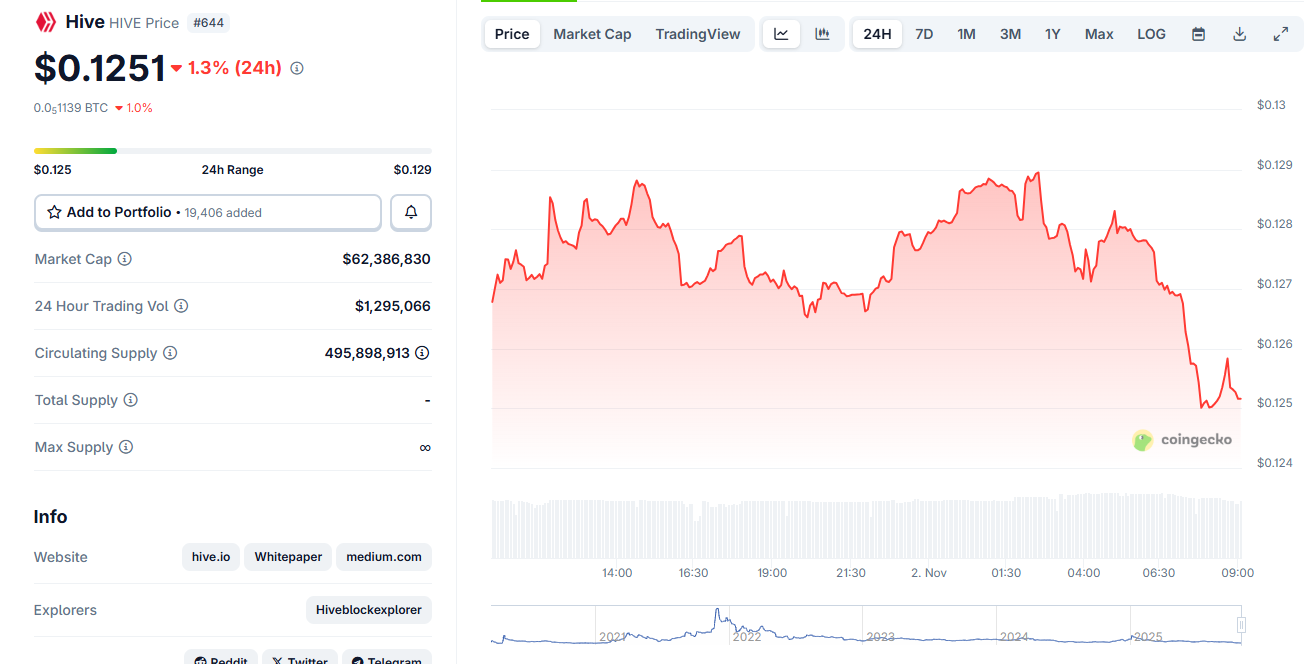Select the 7D time range
1309x664 pixels.
924,34
